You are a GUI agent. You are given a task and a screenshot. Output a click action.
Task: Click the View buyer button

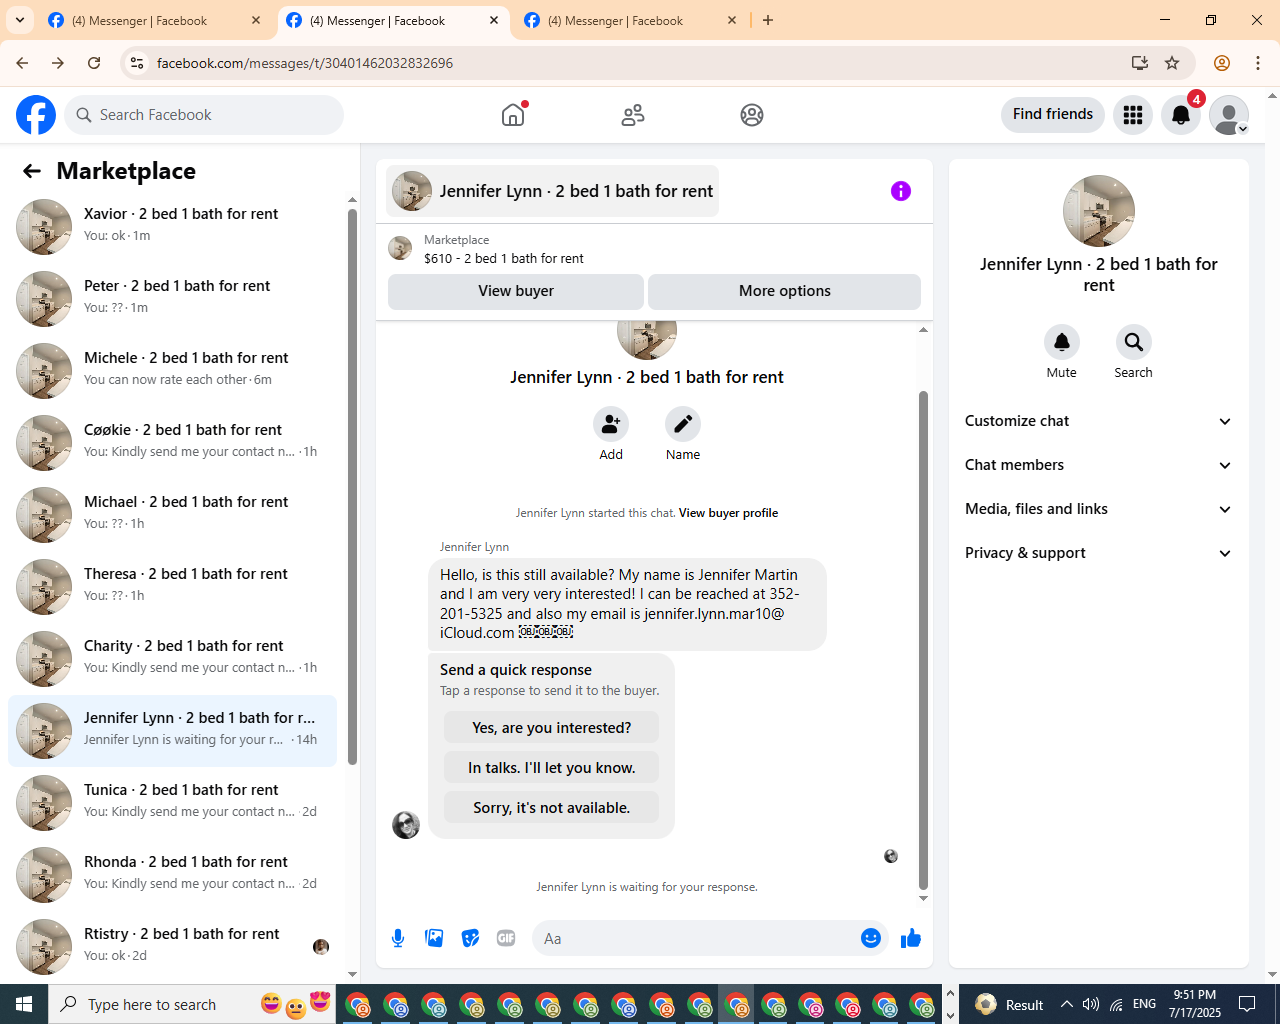point(516,291)
